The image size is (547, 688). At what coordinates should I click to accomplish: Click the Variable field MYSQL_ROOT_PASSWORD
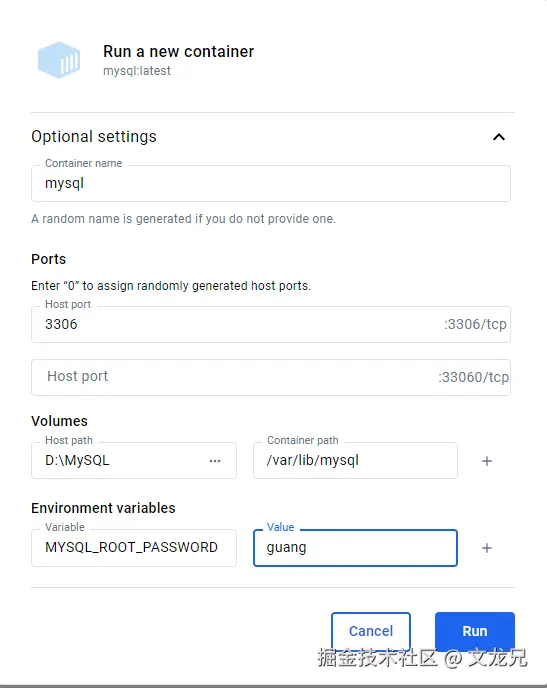134,548
